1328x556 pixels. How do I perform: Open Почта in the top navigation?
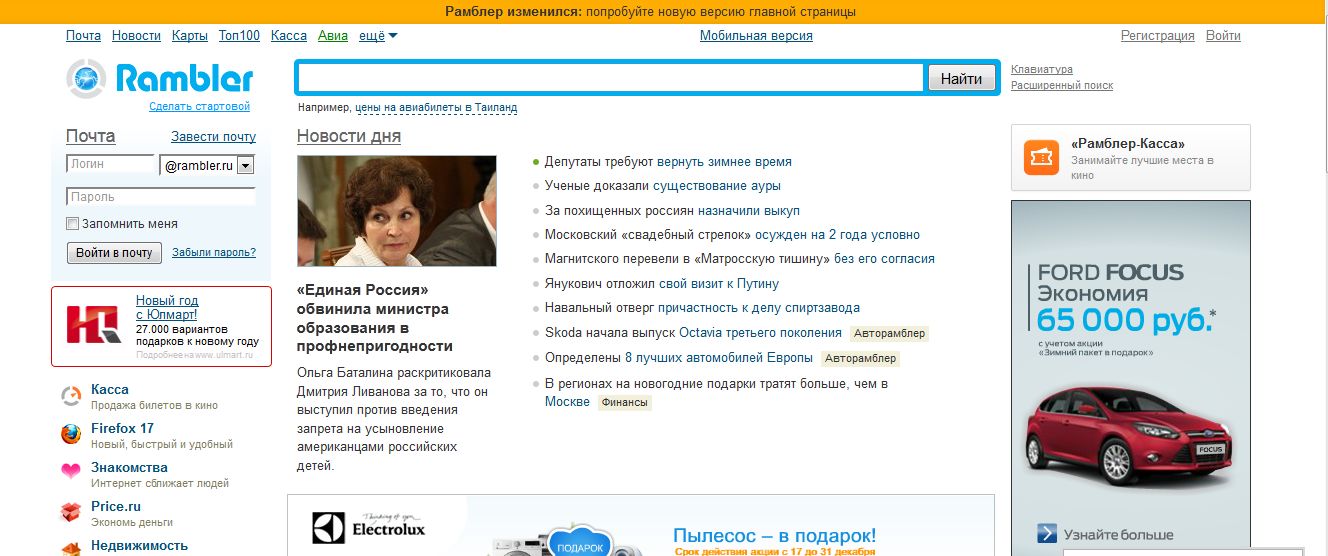point(83,36)
